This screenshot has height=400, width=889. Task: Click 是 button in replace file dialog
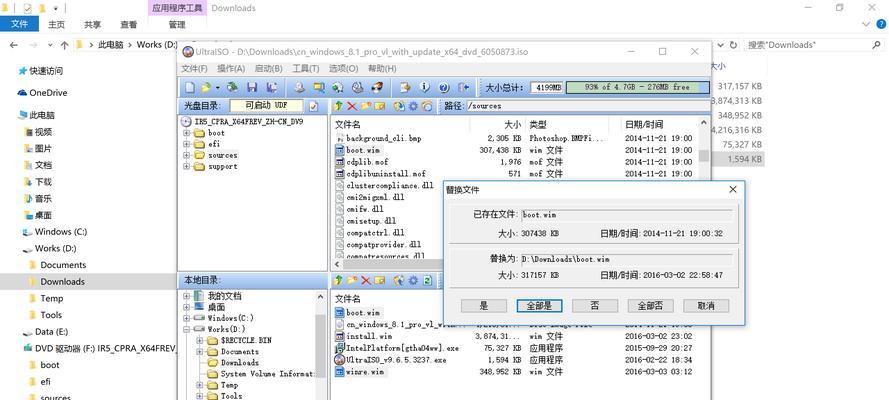[x=484, y=306]
